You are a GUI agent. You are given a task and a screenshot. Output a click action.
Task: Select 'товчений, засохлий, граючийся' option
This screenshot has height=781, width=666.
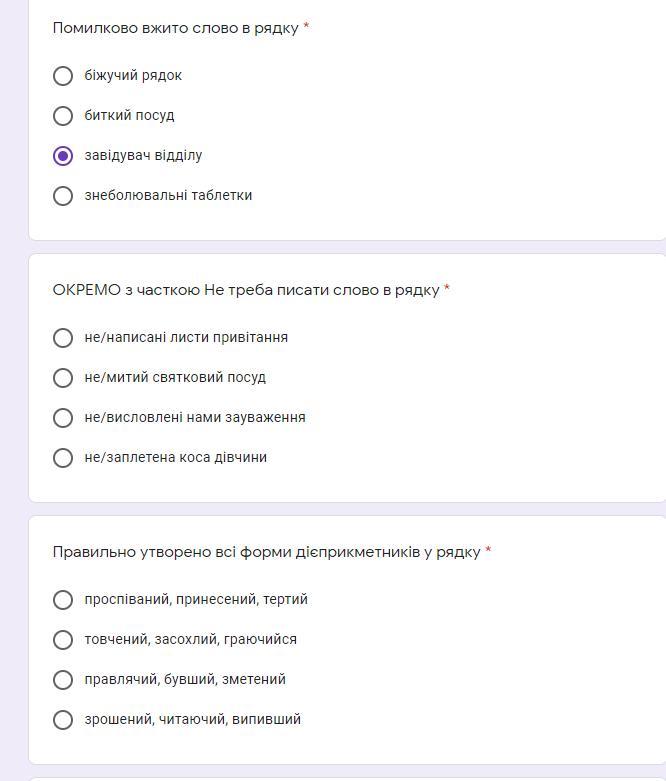[x=63, y=640]
